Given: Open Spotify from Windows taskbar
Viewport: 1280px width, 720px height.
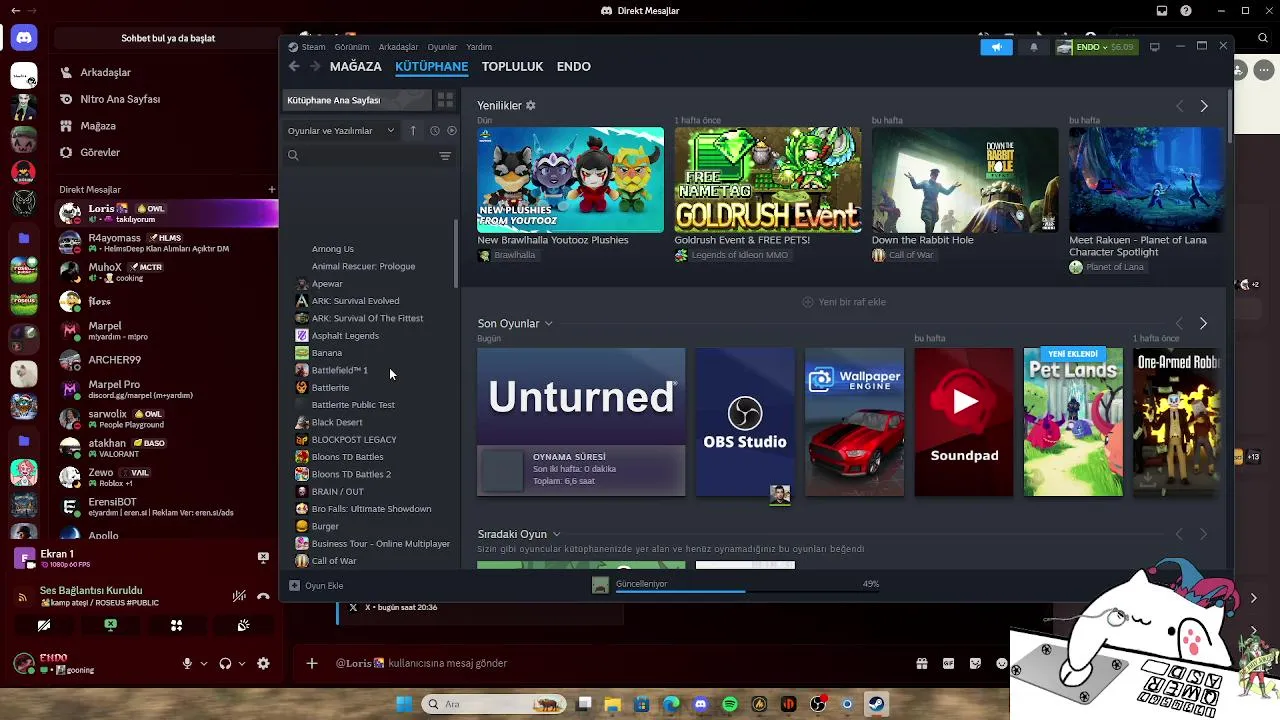Looking at the screenshot, I should (x=730, y=704).
